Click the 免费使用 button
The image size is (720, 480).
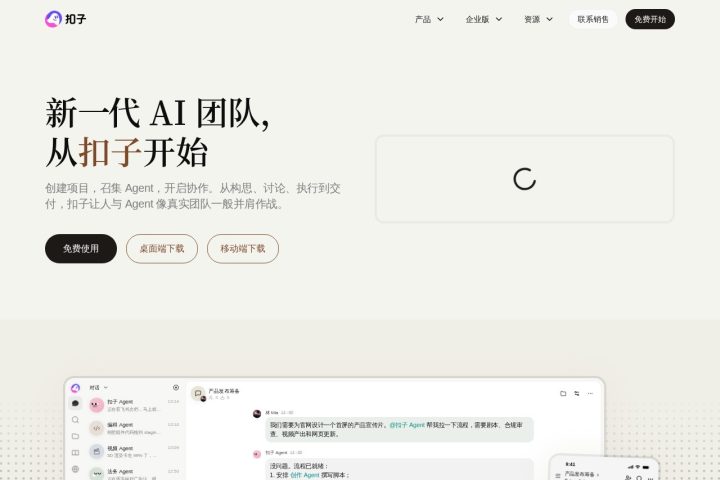[x=81, y=248]
